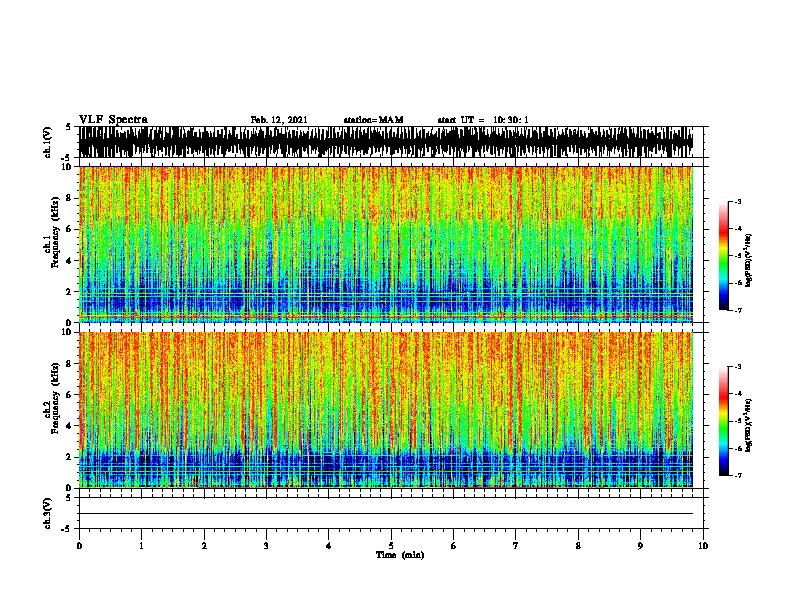Click the log(PSD) label beside ch.1 color bar

(749, 260)
